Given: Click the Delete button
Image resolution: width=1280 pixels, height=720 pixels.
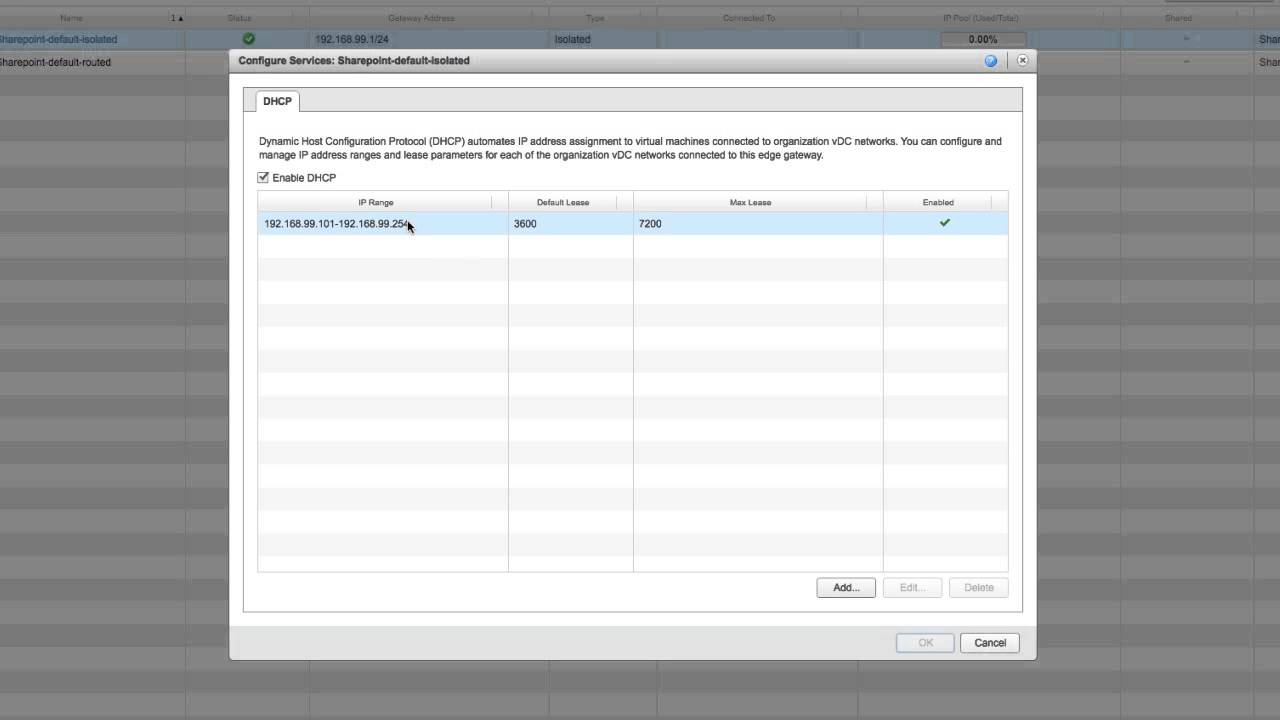Looking at the screenshot, I should [x=978, y=587].
